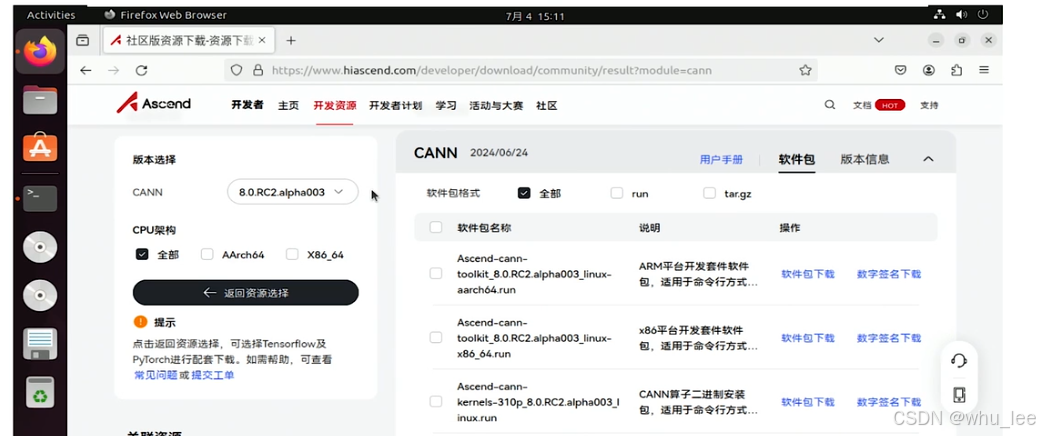Launch Ubuntu Software from the dock
1040x436 pixels.
(x=40, y=147)
